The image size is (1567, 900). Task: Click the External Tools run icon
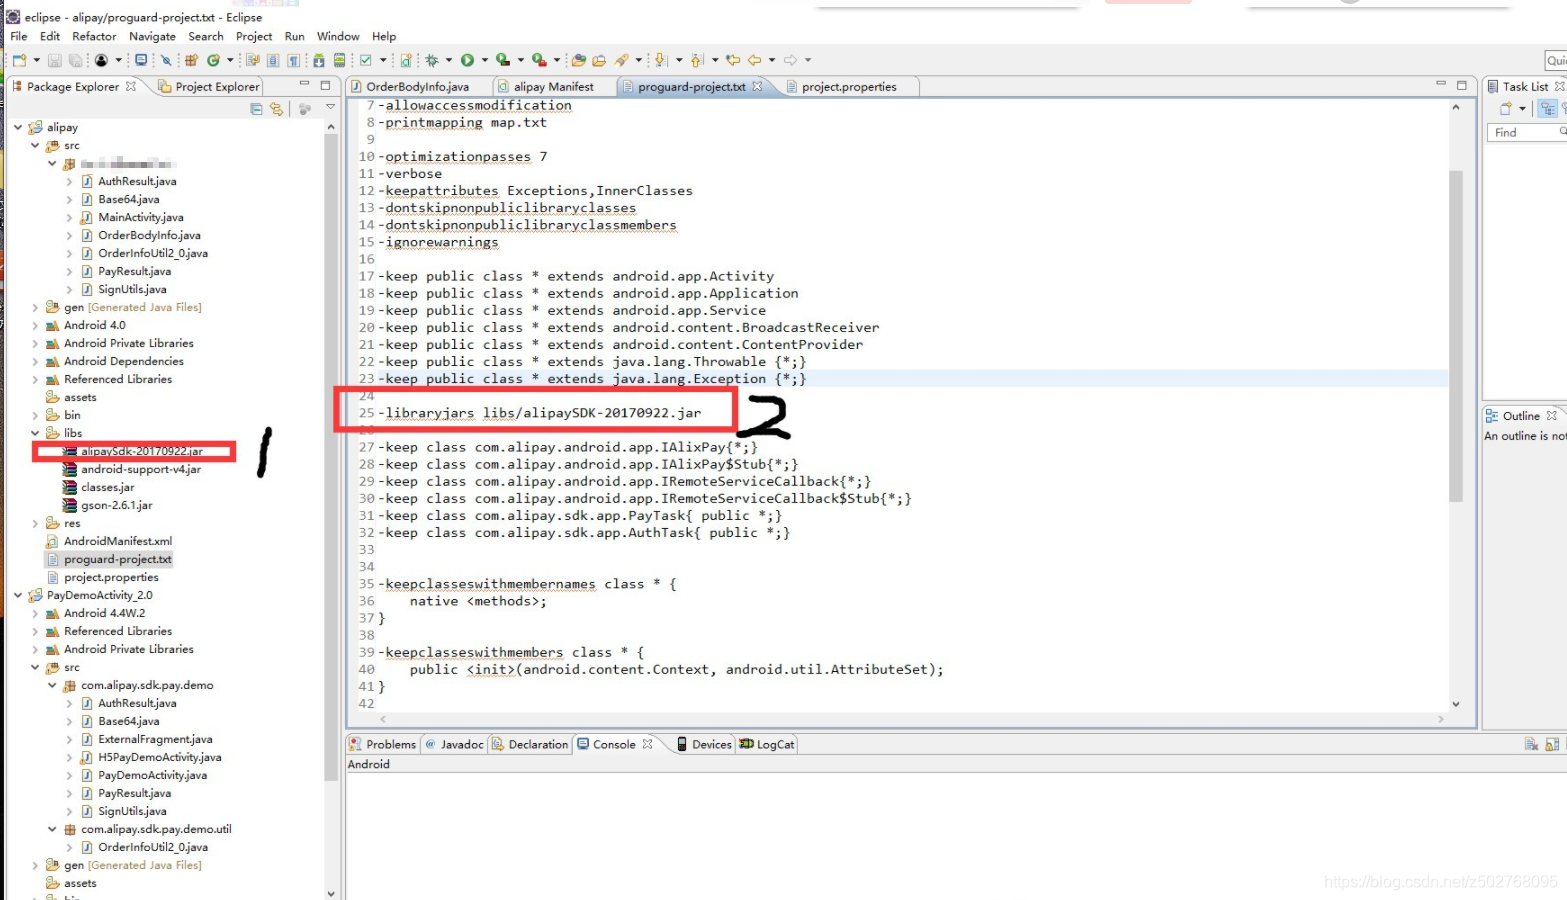(x=539, y=60)
